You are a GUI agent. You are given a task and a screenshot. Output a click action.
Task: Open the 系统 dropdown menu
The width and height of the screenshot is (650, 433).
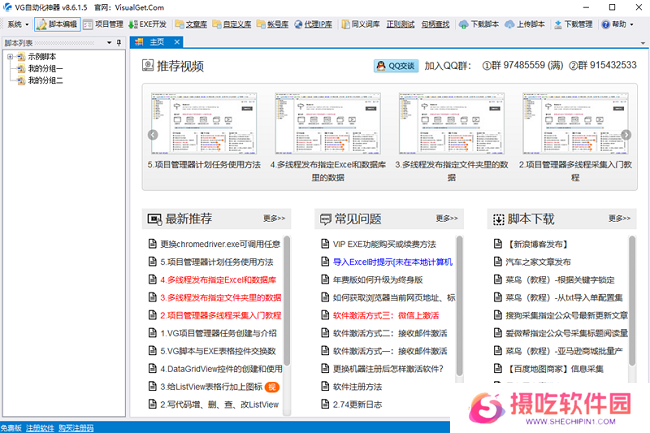point(18,24)
